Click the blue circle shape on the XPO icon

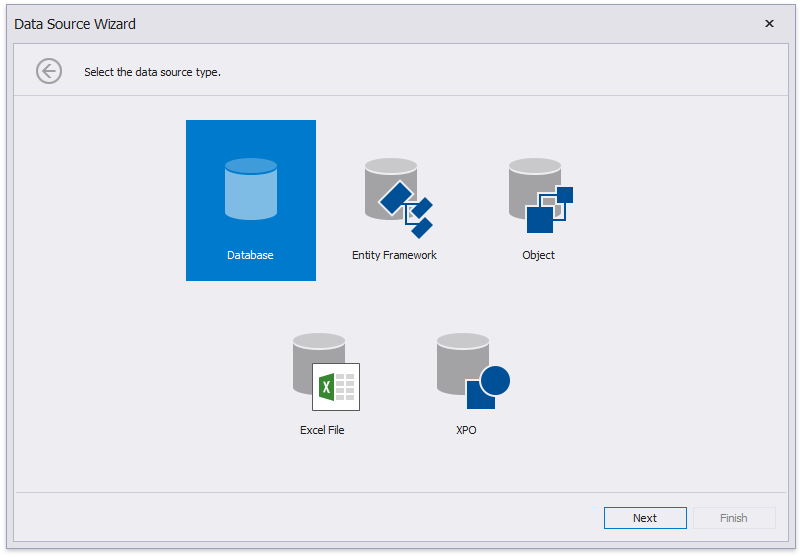click(494, 381)
